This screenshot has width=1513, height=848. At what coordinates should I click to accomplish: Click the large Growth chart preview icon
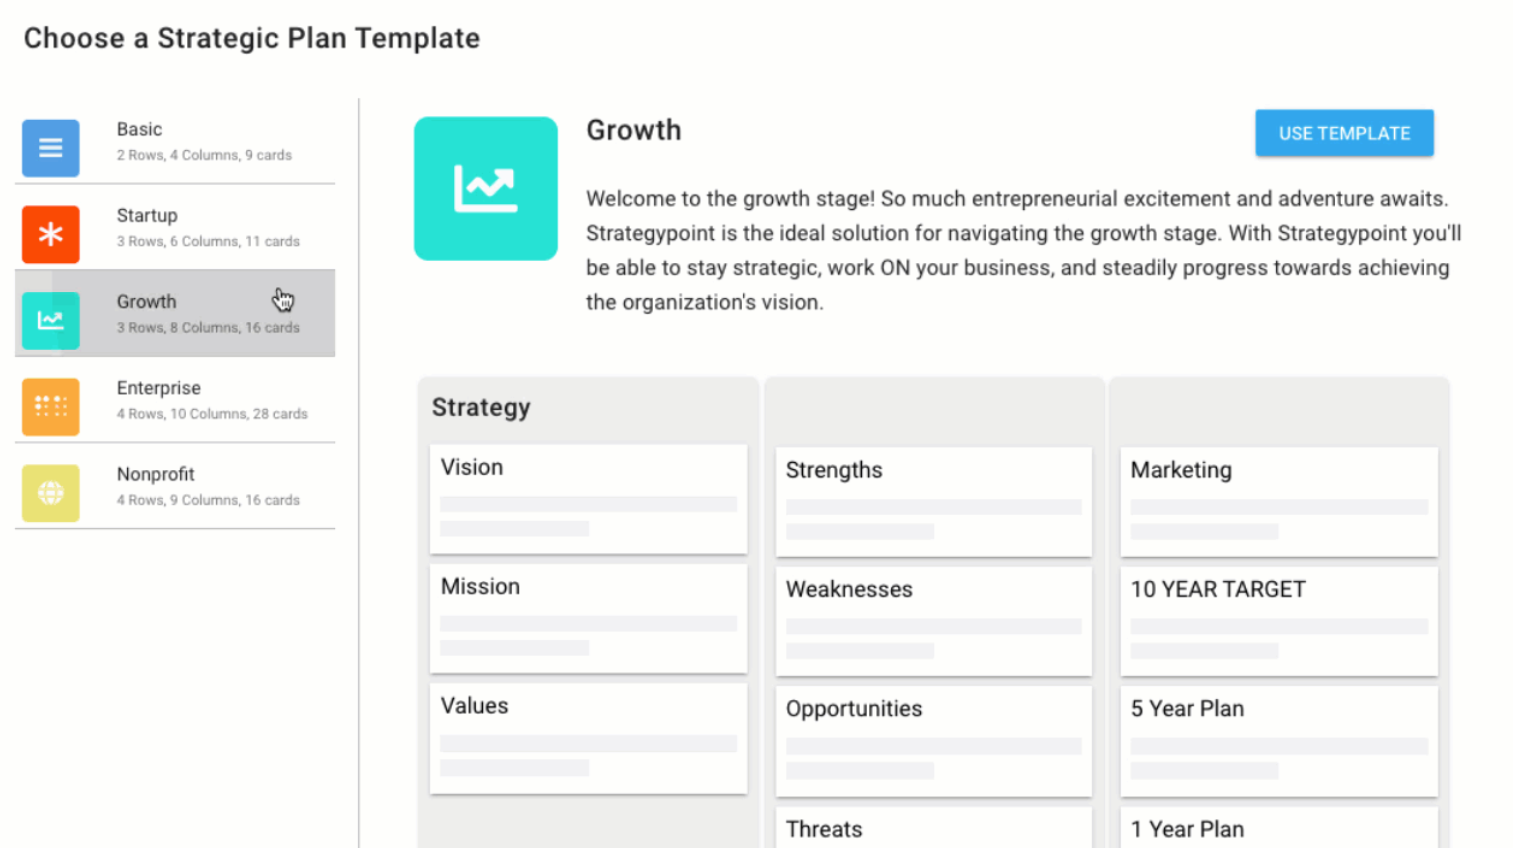coord(486,189)
